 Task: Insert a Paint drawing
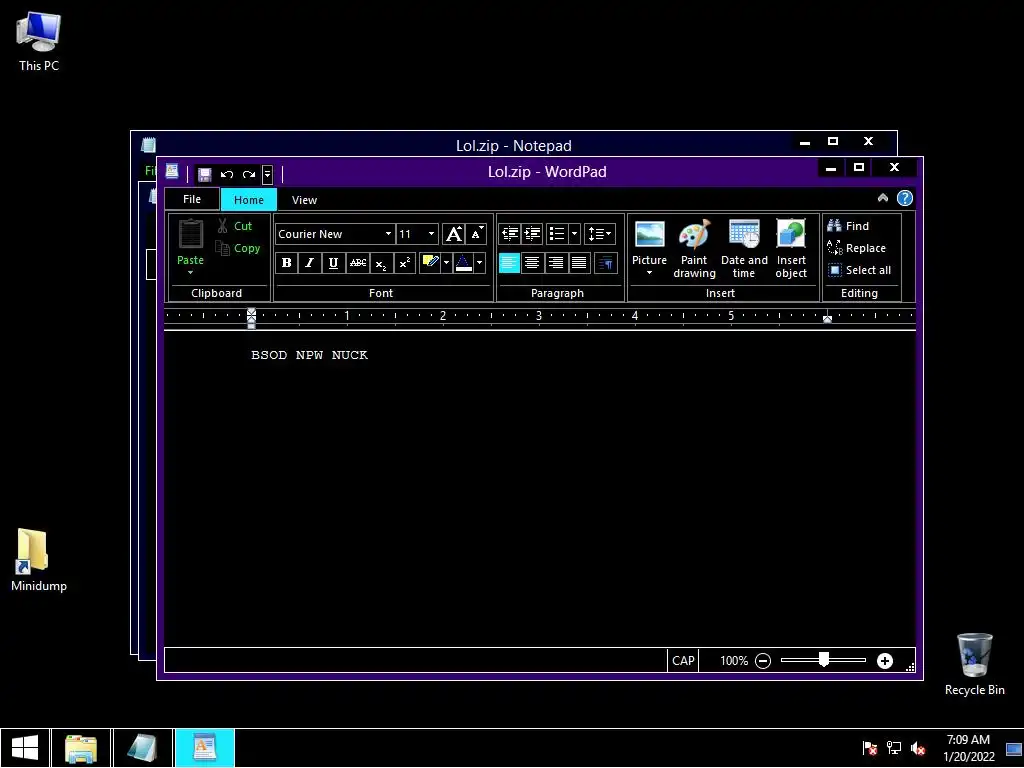[694, 249]
